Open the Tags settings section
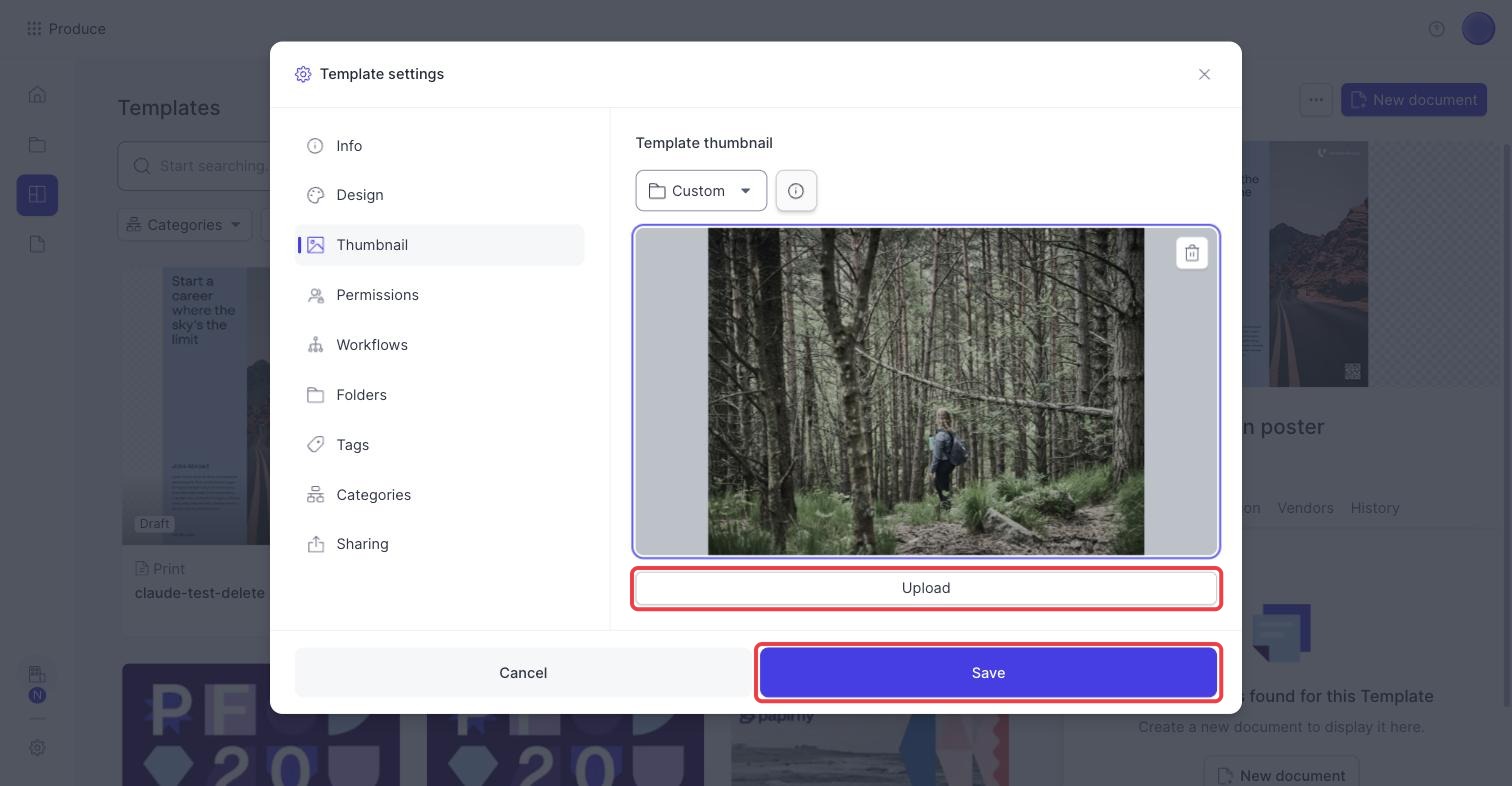The width and height of the screenshot is (1512, 786). coord(439,445)
